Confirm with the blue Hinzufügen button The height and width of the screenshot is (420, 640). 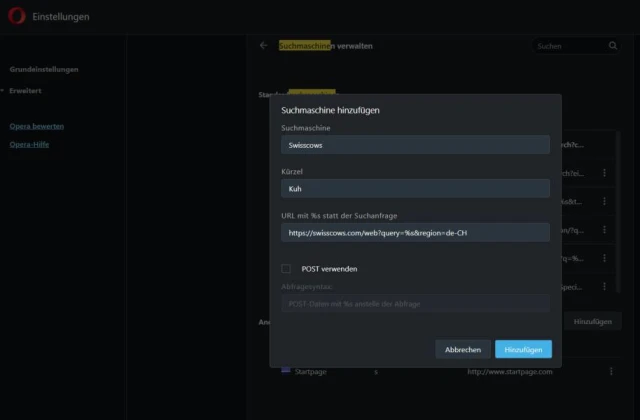pos(523,349)
